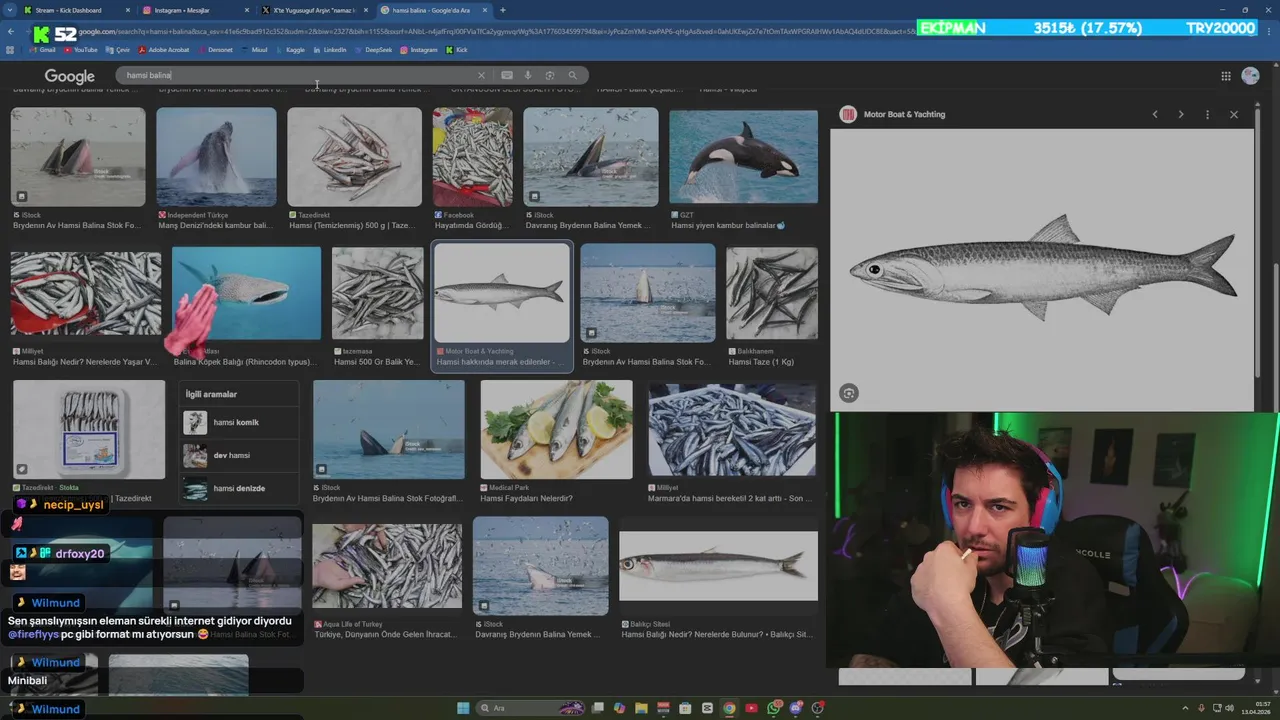Open the Instagram bookmark
The height and width of the screenshot is (720, 1280).
pos(418,50)
